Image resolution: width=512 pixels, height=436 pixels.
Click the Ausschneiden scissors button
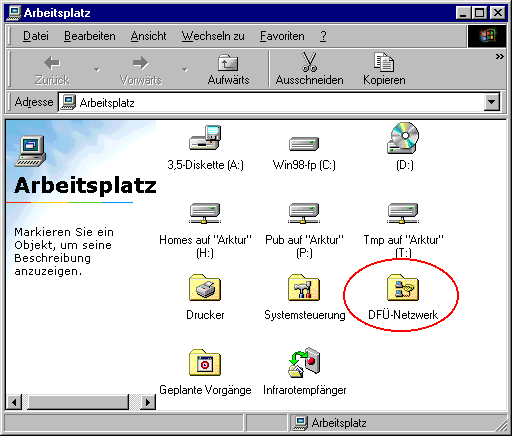click(309, 70)
